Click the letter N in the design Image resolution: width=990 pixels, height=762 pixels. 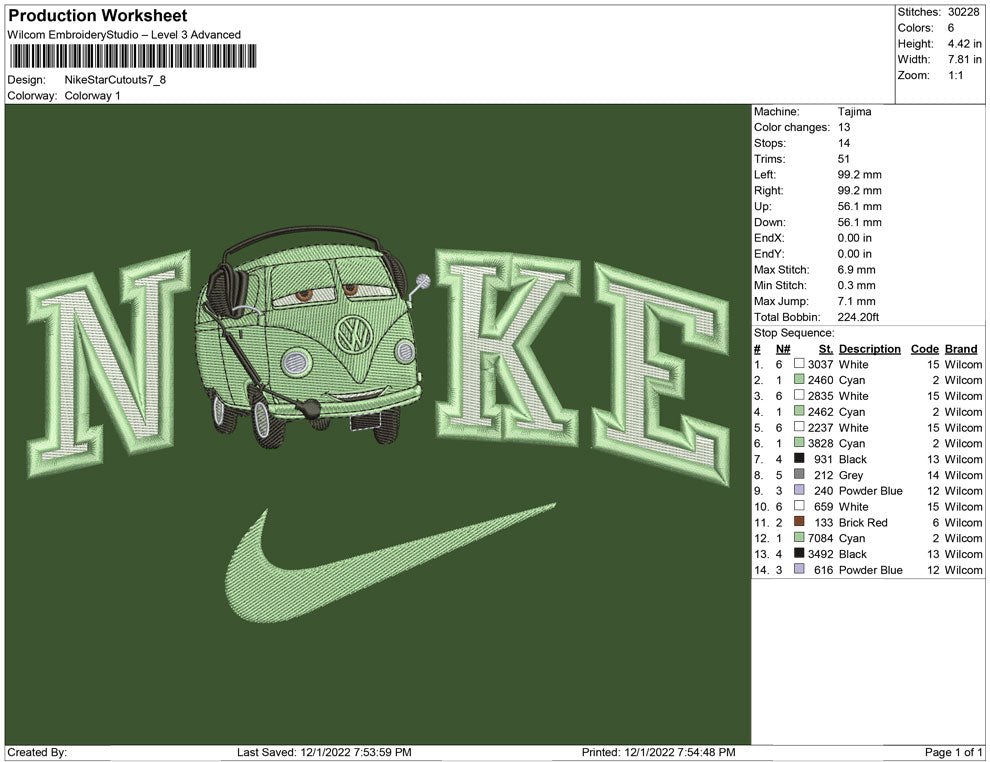[x=109, y=365]
